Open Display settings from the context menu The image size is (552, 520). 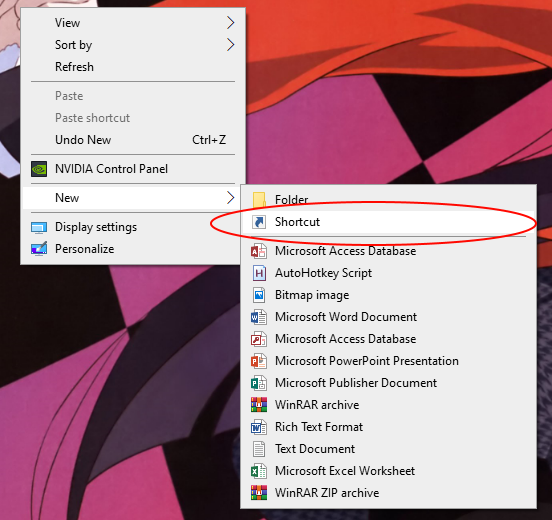tap(133, 227)
